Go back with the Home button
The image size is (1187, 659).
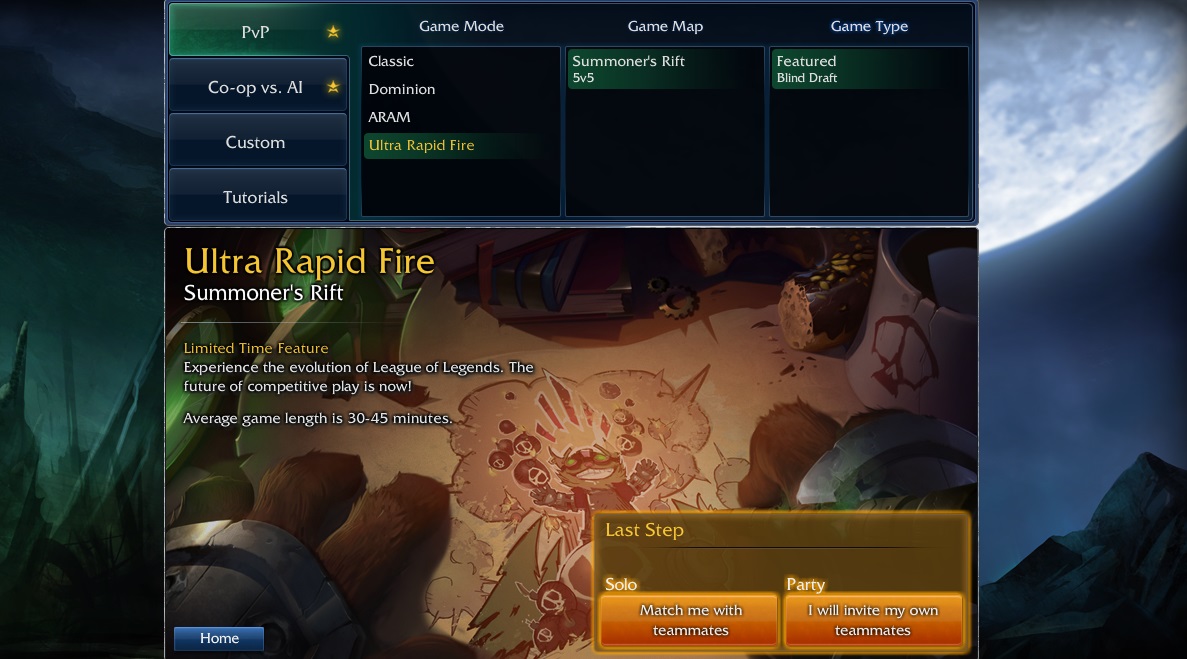pyautogui.click(x=219, y=639)
